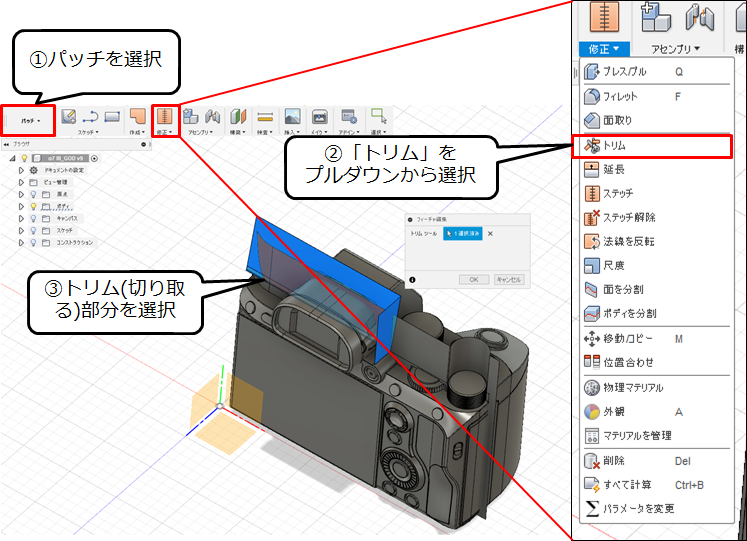Choose ステッチ解除 from the 修正 menu

[x=656, y=218]
